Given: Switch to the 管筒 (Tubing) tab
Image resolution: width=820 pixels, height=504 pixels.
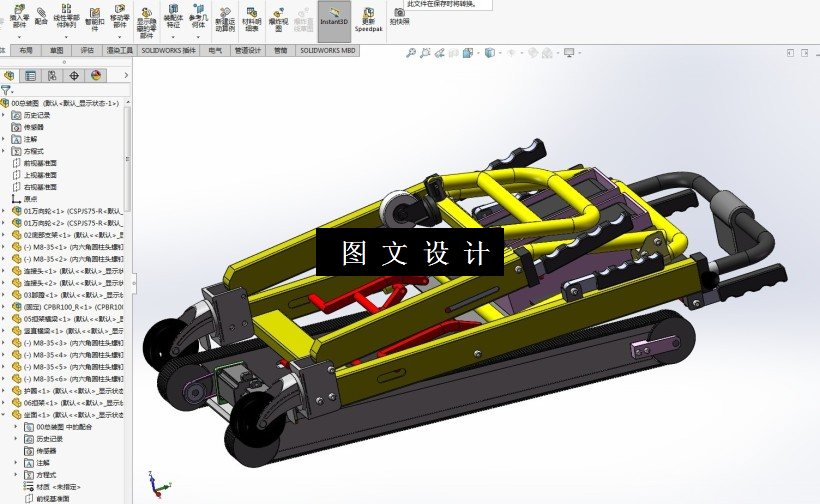Looking at the screenshot, I should coord(280,50).
